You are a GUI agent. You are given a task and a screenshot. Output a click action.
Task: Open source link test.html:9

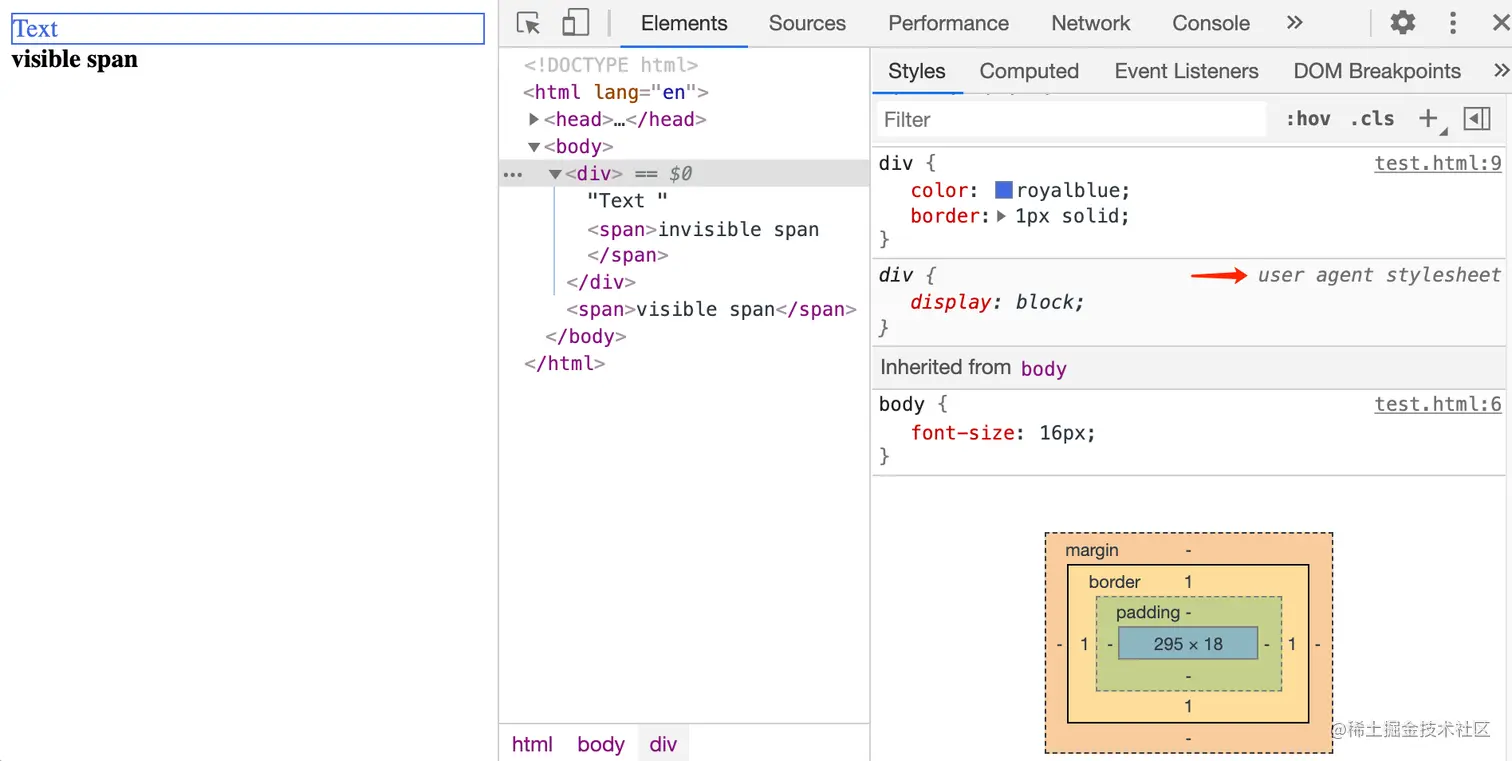[1438, 164]
